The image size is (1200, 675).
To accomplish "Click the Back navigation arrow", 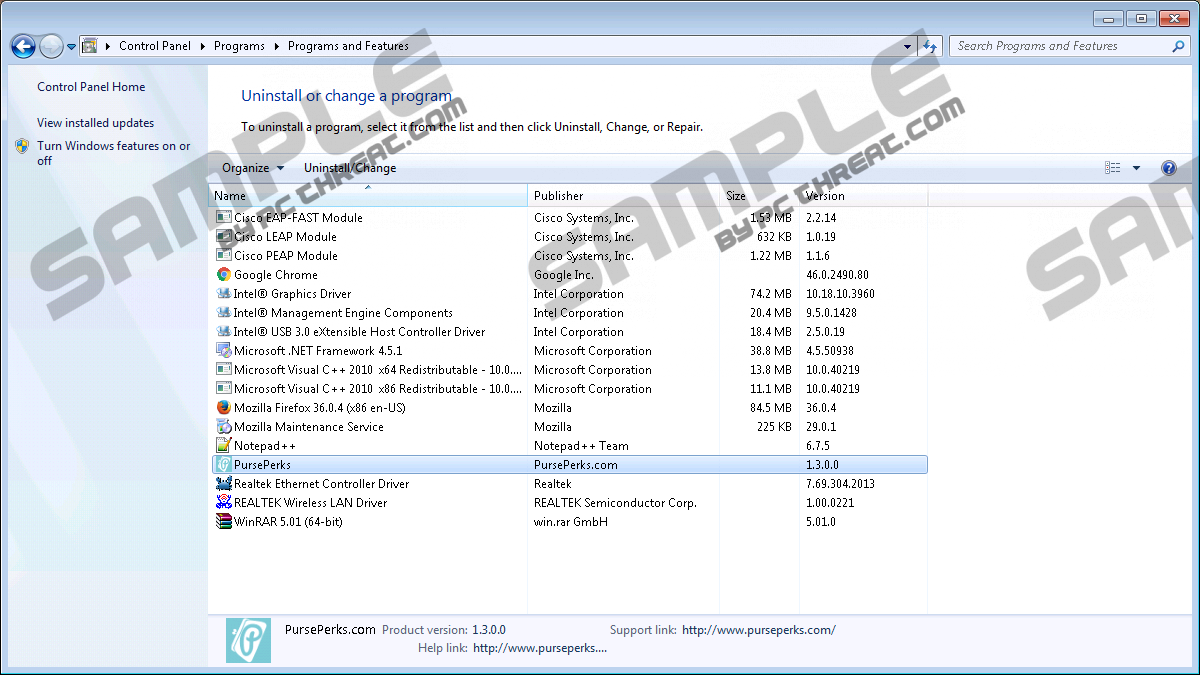I will [x=23, y=46].
